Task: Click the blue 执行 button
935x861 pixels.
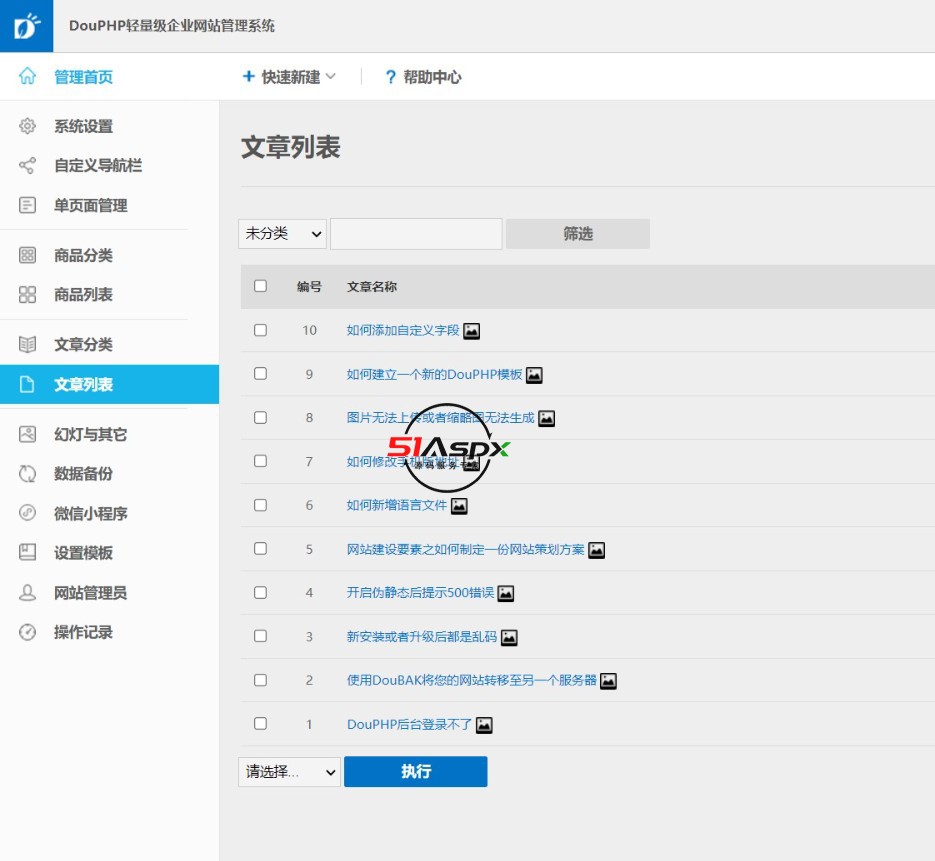Action: click(415, 772)
